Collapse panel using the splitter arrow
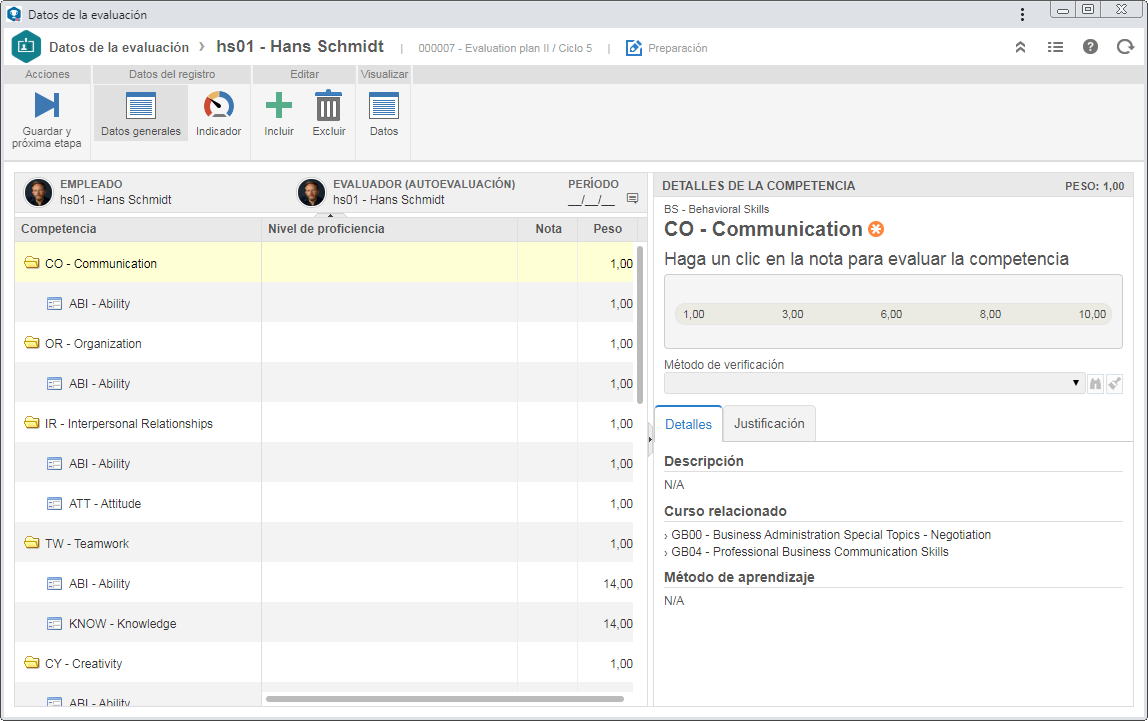The width and height of the screenshot is (1148, 721). [650, 439]
